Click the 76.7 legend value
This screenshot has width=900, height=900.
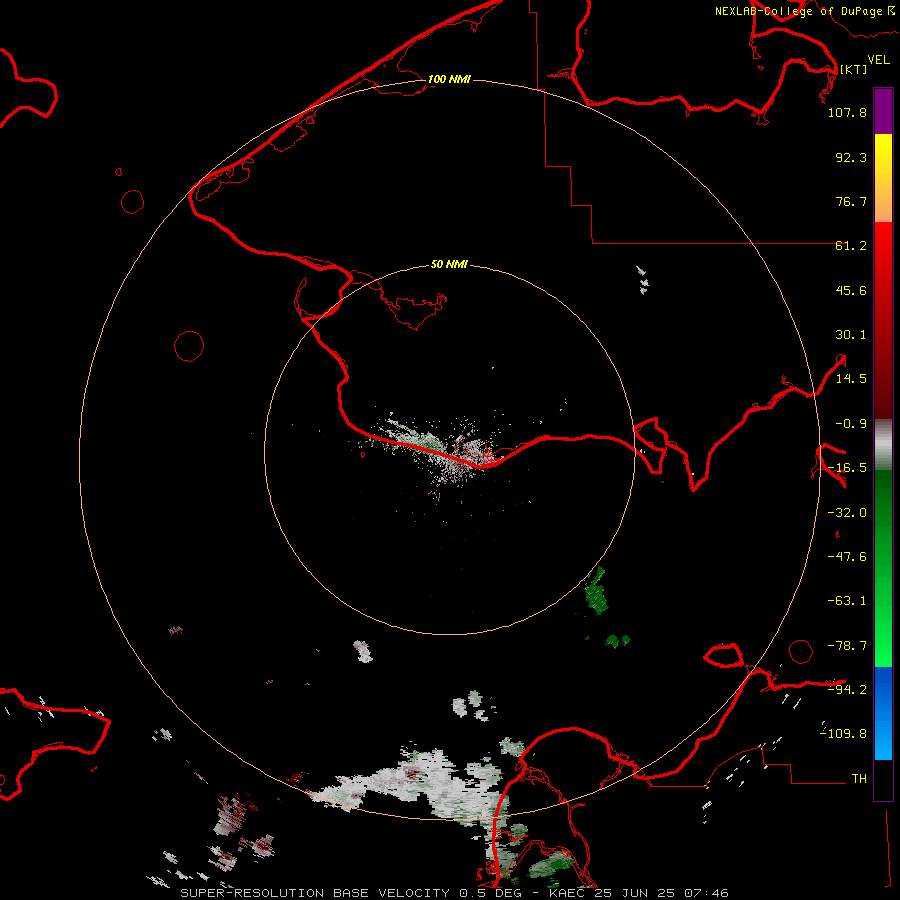tap(851, 201)
